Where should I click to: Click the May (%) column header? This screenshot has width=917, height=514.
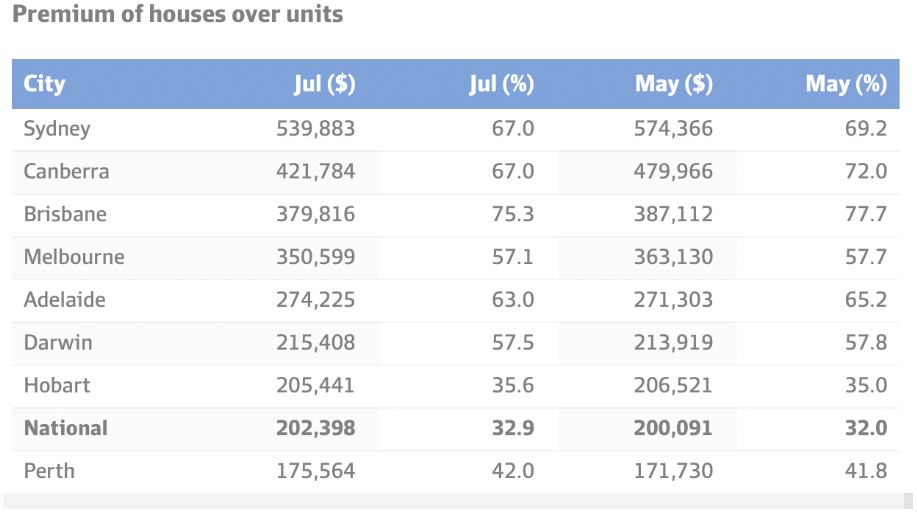click(x=846, y=84)
